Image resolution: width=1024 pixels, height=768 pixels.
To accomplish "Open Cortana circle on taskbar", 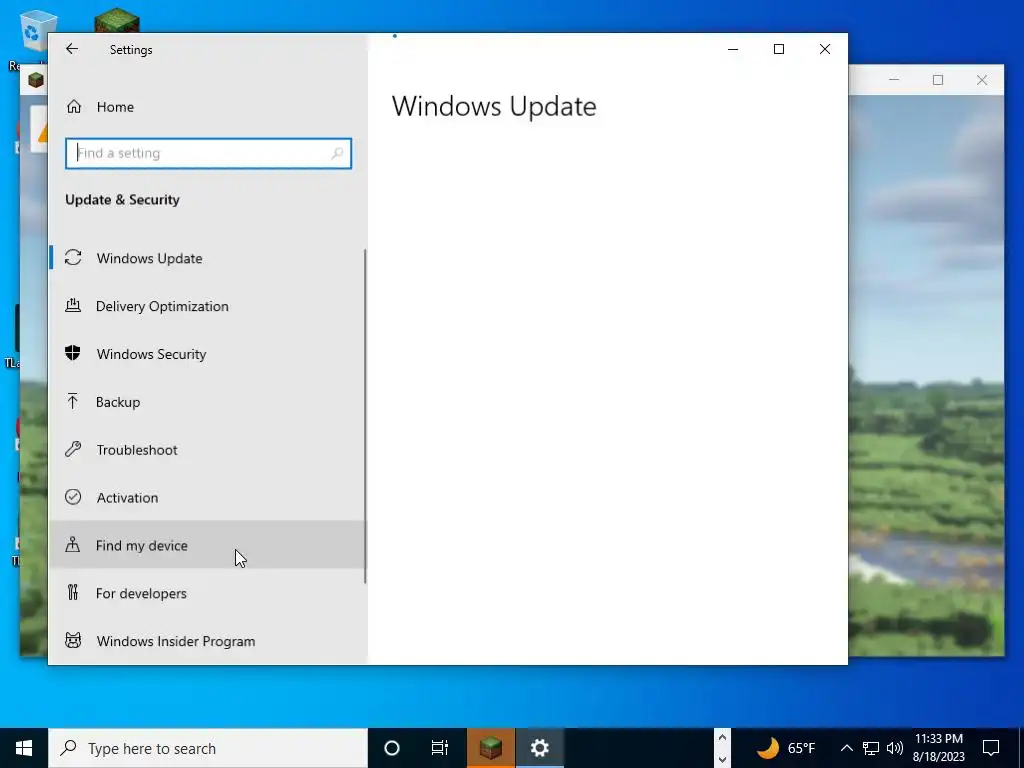I will [392, 748].
